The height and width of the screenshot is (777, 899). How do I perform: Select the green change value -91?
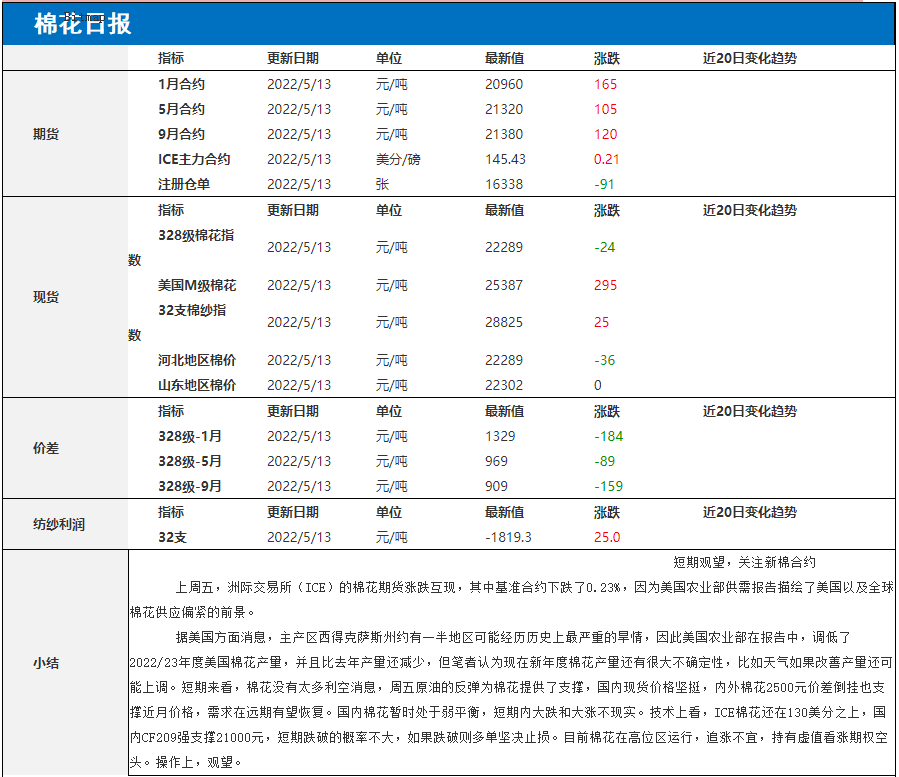pos(604,184)
